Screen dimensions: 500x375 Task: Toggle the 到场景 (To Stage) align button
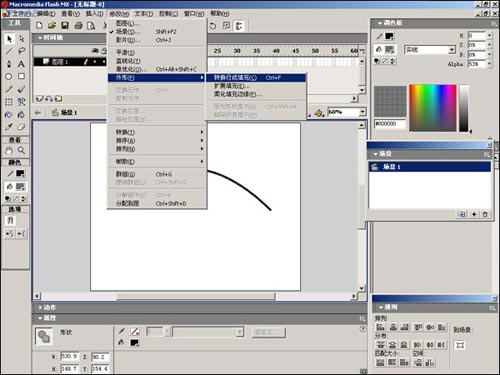pos(460,345)
